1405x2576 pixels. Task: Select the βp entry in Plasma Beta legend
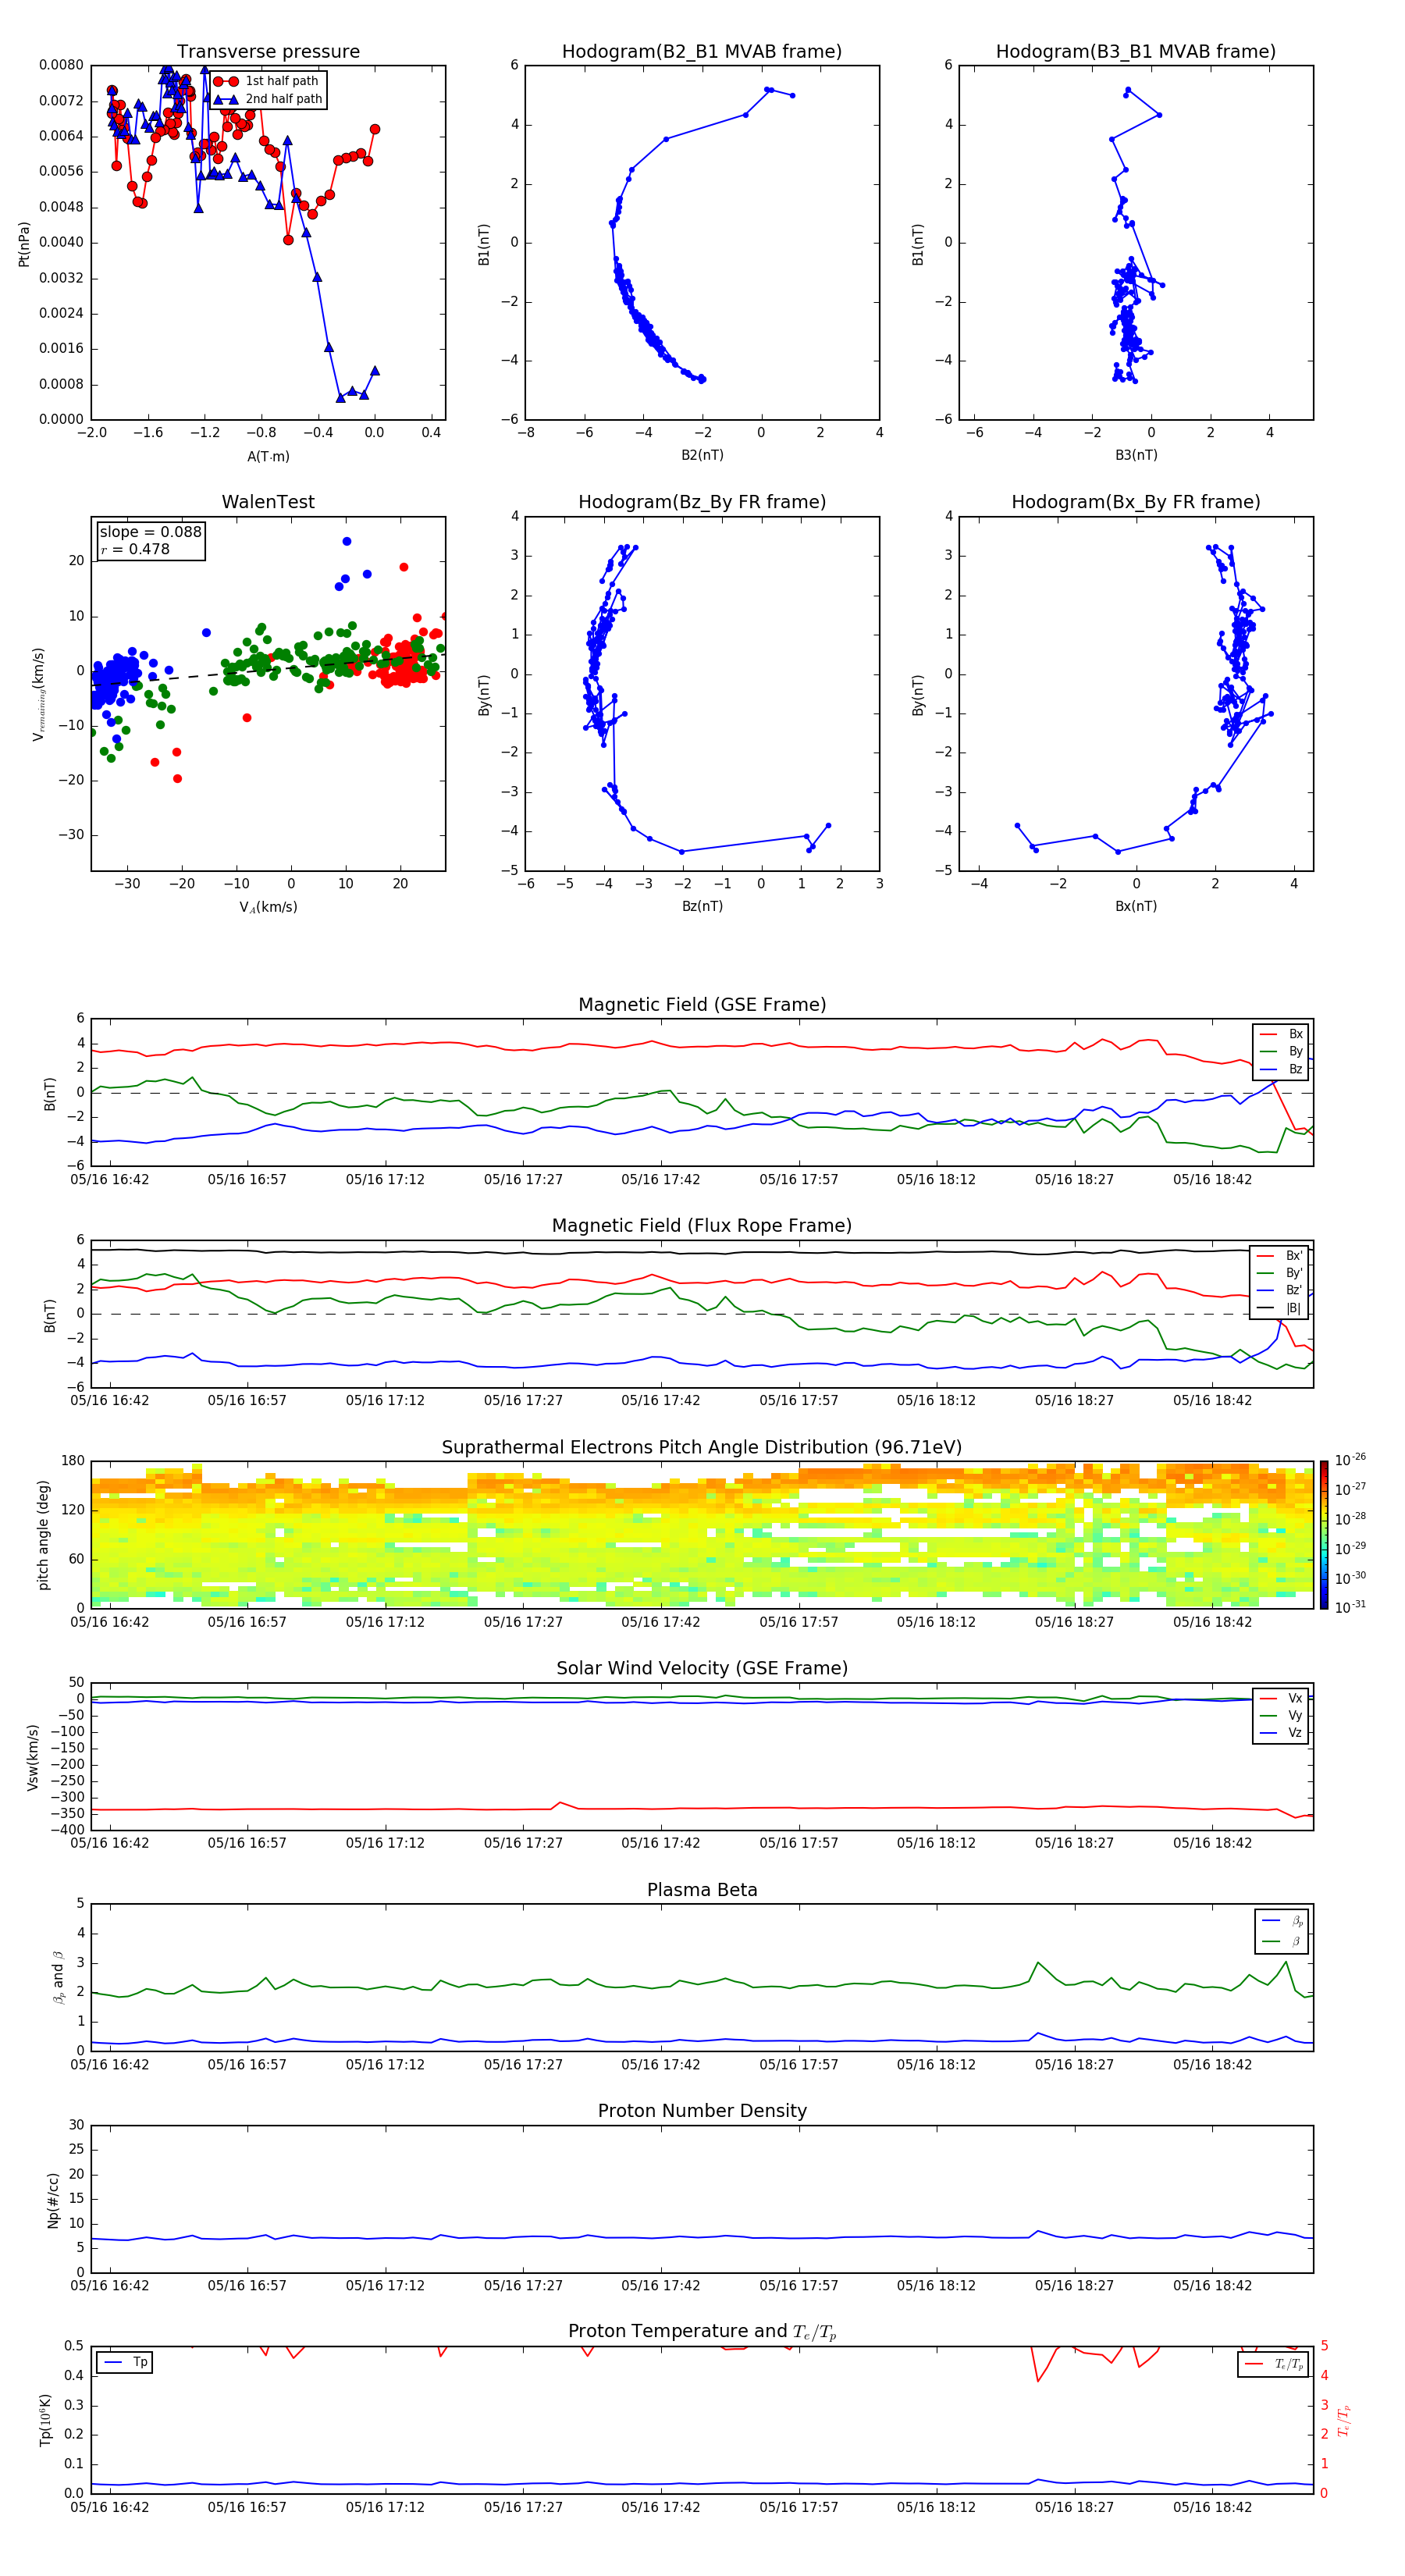click(1283, 1921)
